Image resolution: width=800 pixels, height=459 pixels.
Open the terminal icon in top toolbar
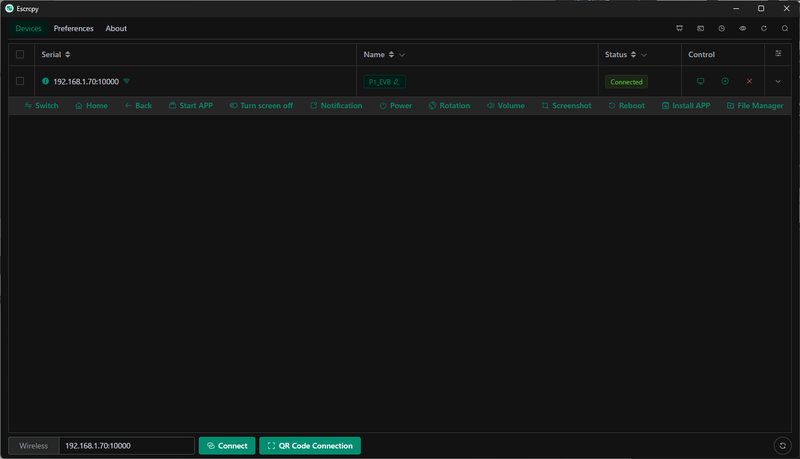(701, 29)
